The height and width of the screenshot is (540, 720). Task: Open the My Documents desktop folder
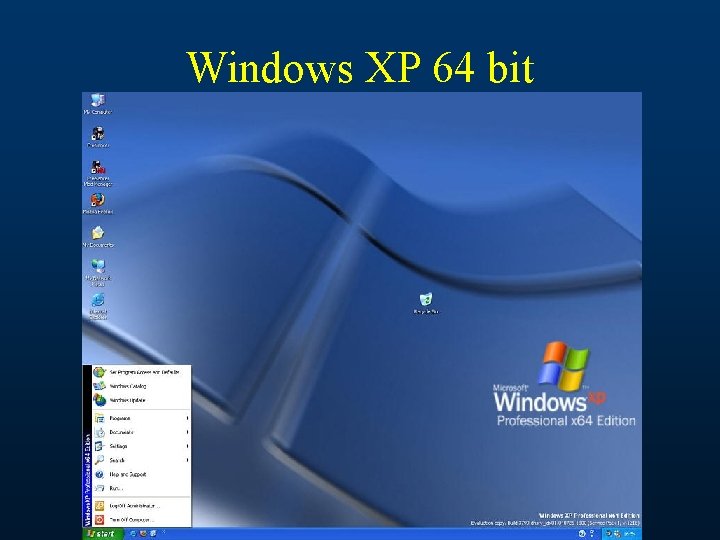(x=98, y=237)
